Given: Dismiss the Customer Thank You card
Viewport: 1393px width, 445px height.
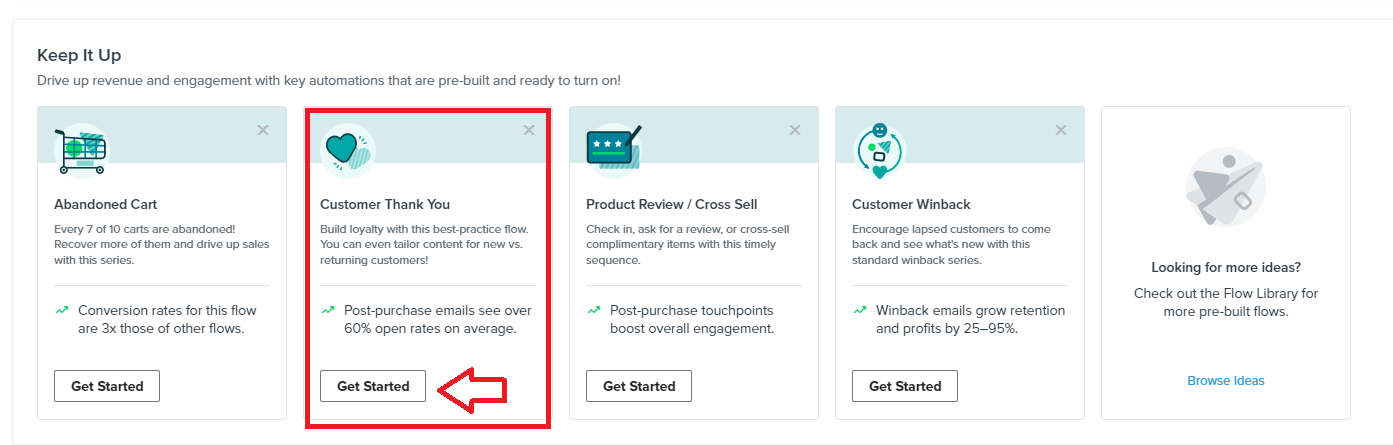Looking at the screenshot, I should [529, 130].
